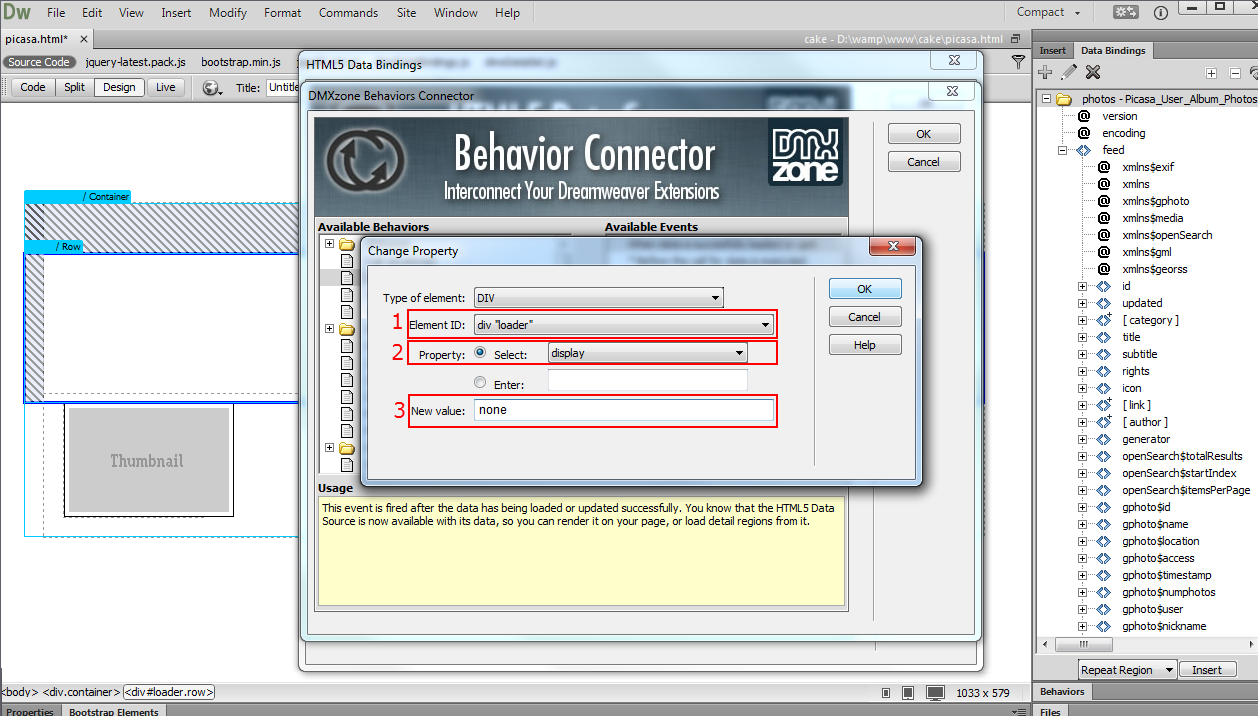The height and width of the screenshot is (716, 1258).
Task: Open the Repeat Region dropdown
Action: [1126, 670]
